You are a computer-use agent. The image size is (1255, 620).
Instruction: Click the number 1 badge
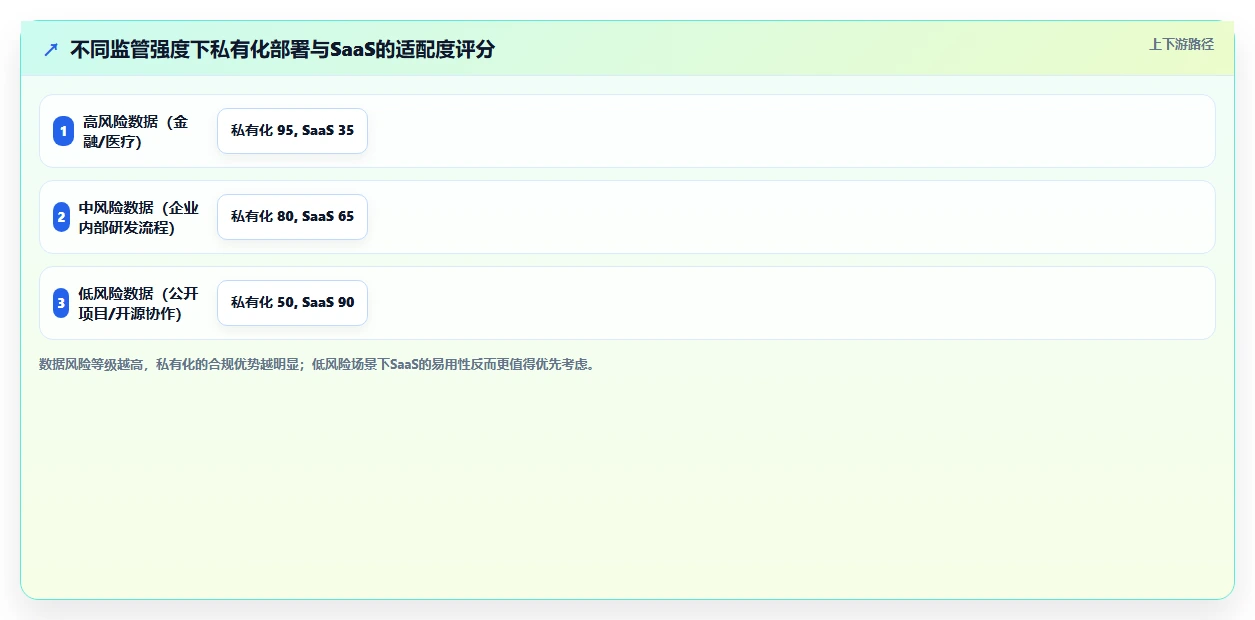point(63,131)
